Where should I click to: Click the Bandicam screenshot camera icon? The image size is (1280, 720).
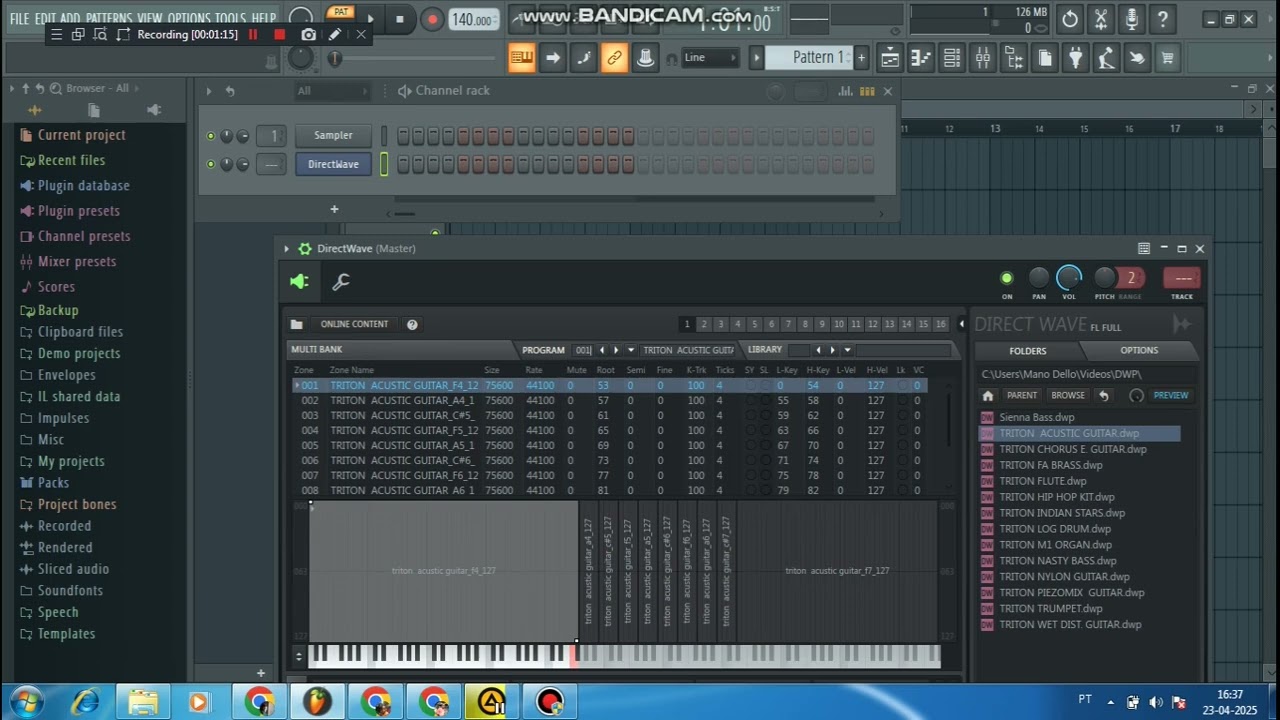(x=308, y=34)
